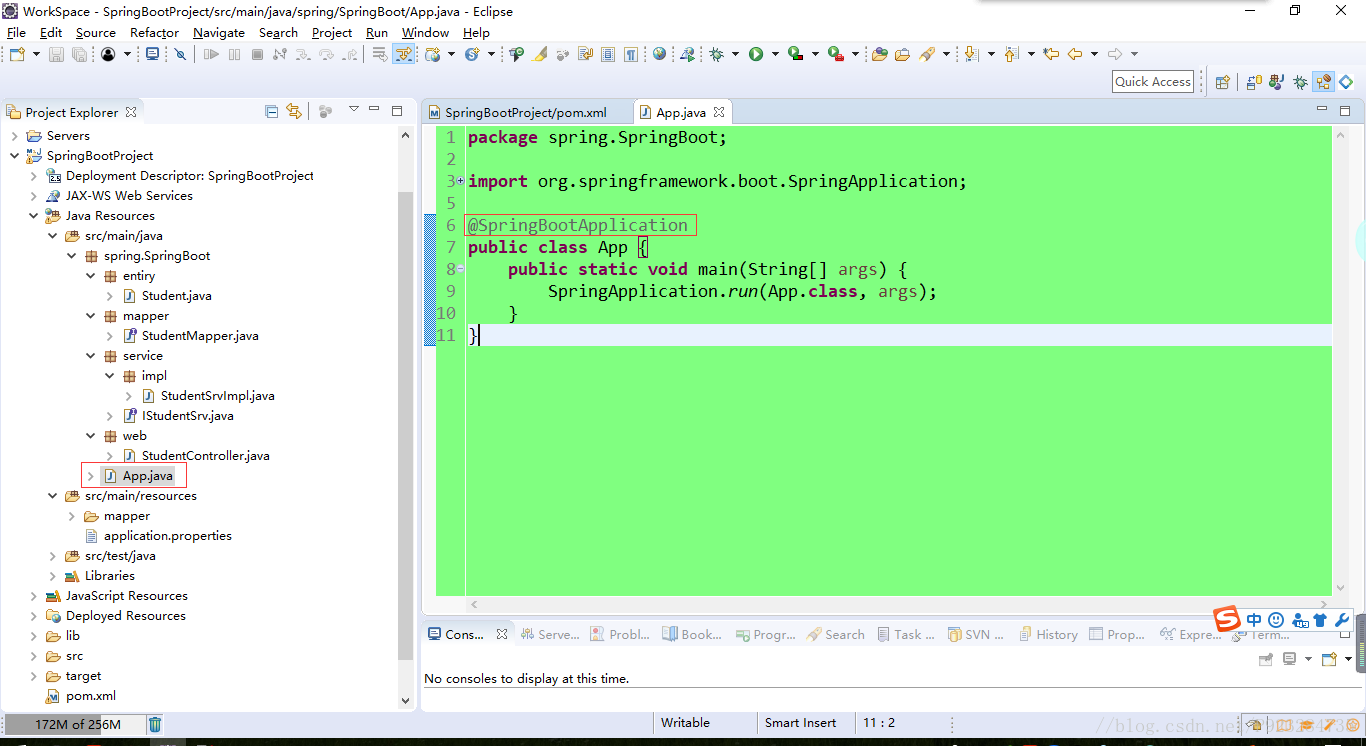Click the garbage collector trash icon
The height and width of the screenshot is (746, 1366).
click(x=155, y=724)
